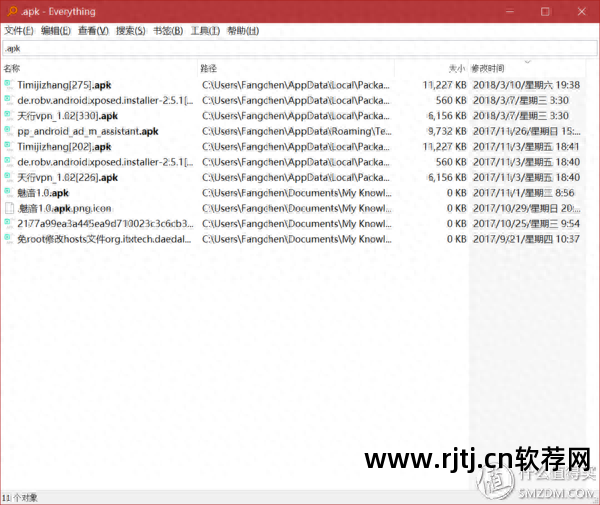Select the pp_android_ad_m_assistant.apk file icon

[x=8, y=131]
